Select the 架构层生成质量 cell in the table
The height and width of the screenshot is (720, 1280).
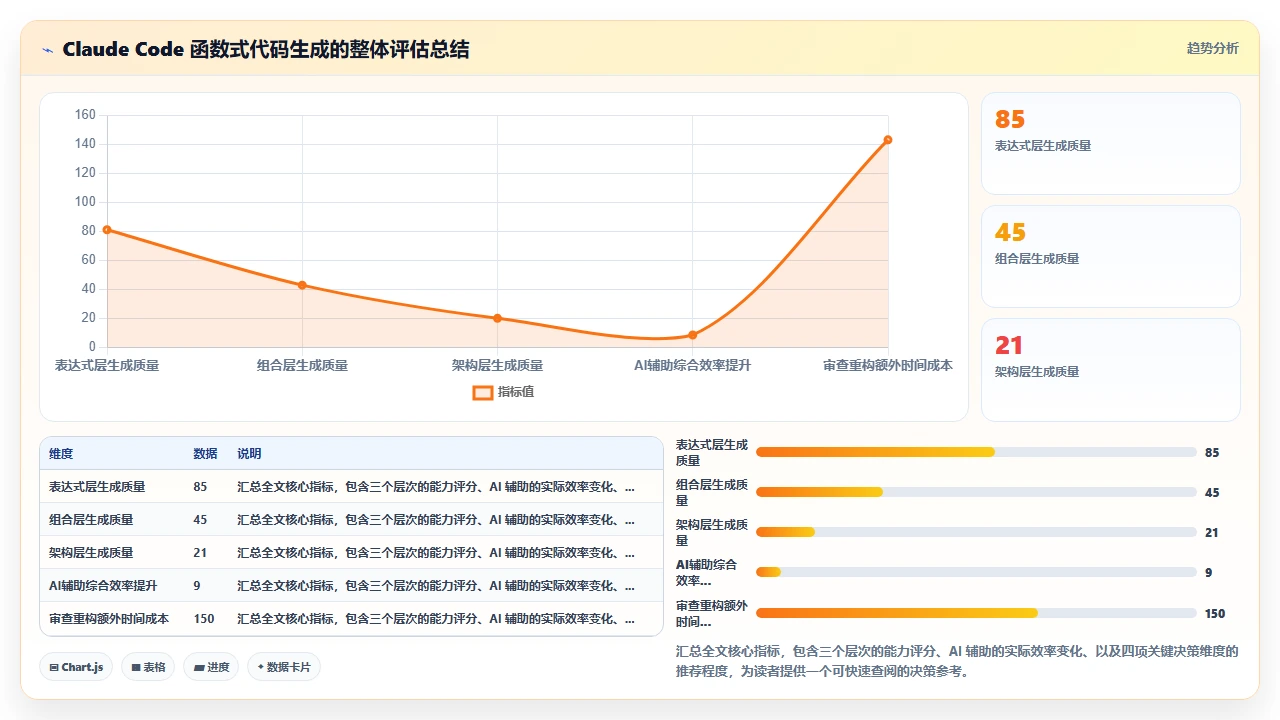tap(91, 553)
